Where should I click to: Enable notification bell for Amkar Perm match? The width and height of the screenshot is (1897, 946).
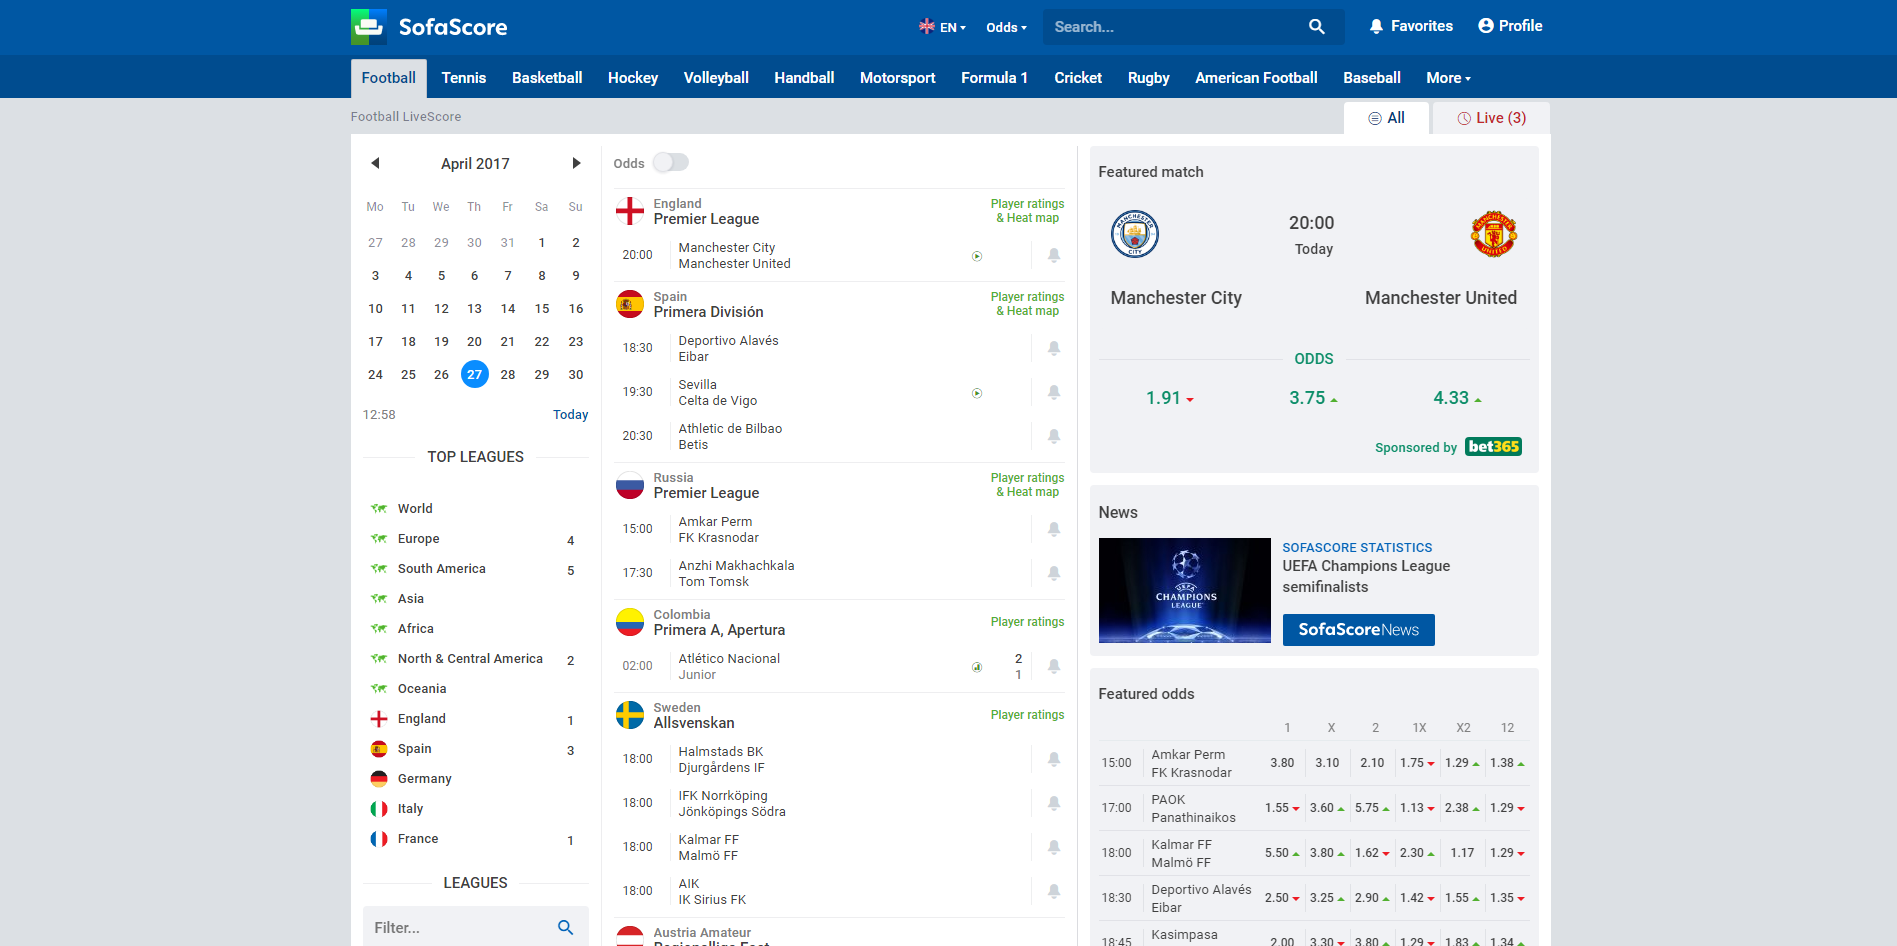click(x=1053, y=530)
